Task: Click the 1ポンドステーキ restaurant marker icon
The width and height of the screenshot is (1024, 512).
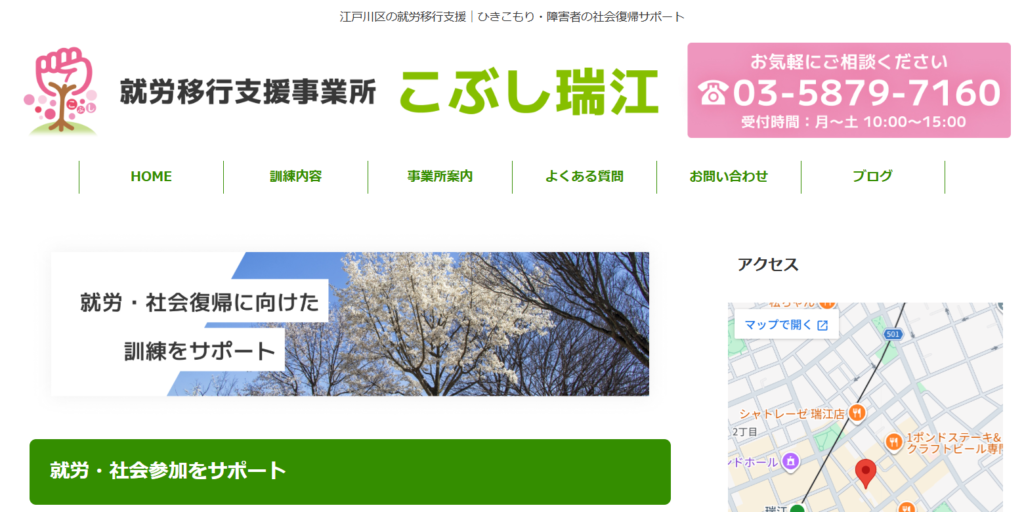Action: coord(894,442)
